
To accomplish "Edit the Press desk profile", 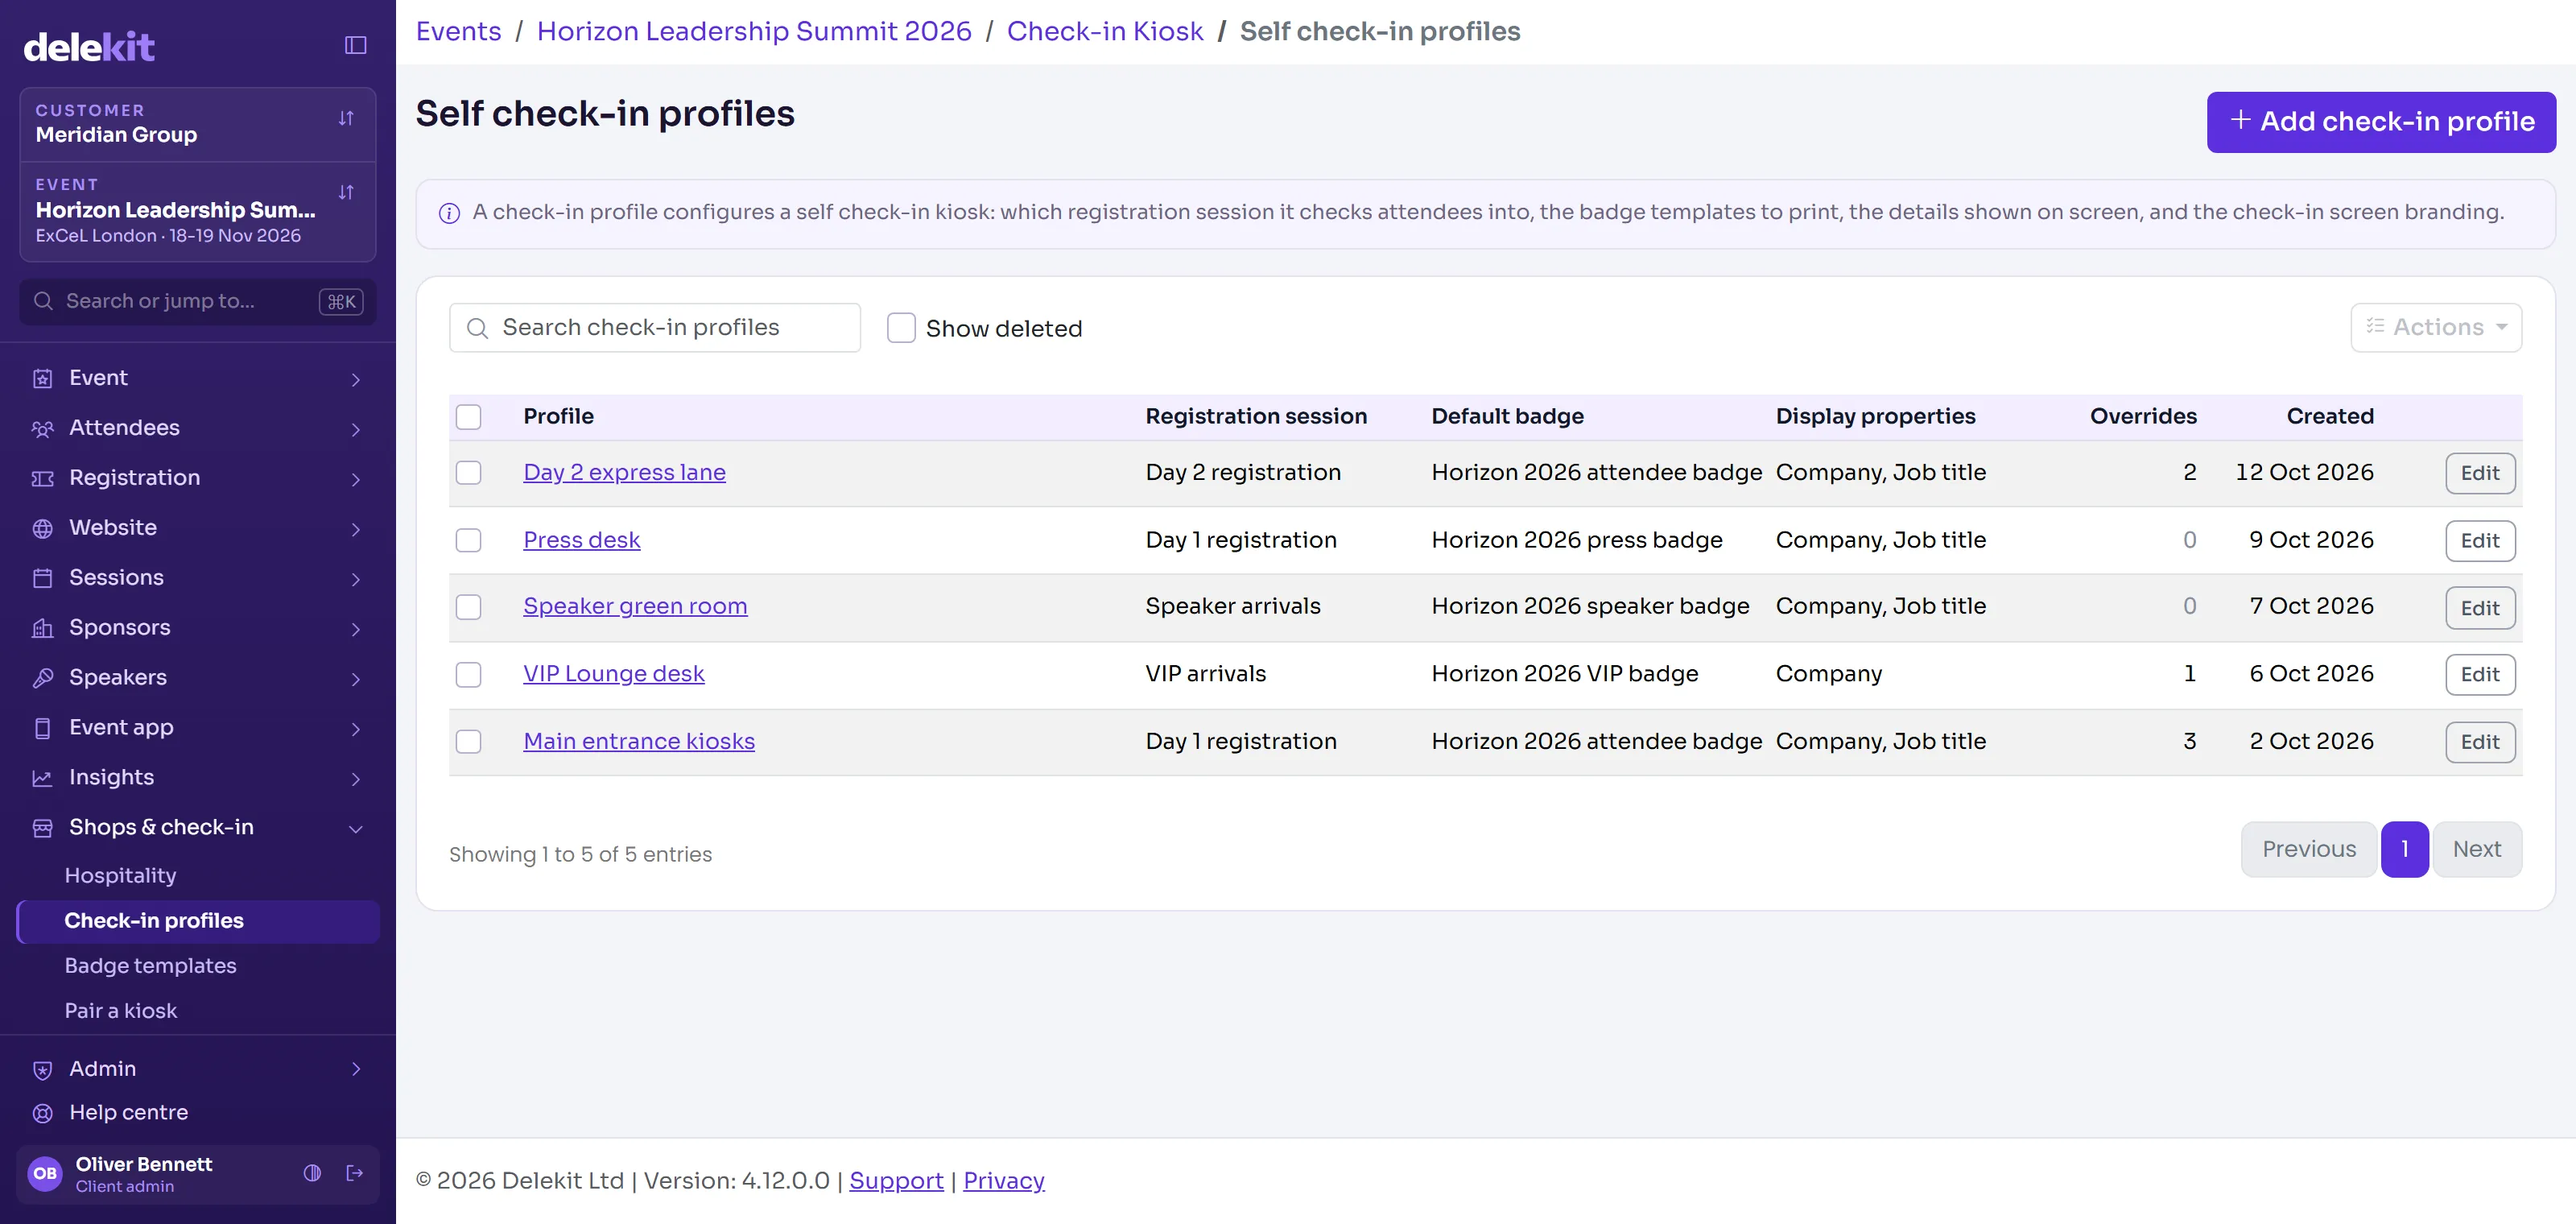I will (x=2479, y=541).
